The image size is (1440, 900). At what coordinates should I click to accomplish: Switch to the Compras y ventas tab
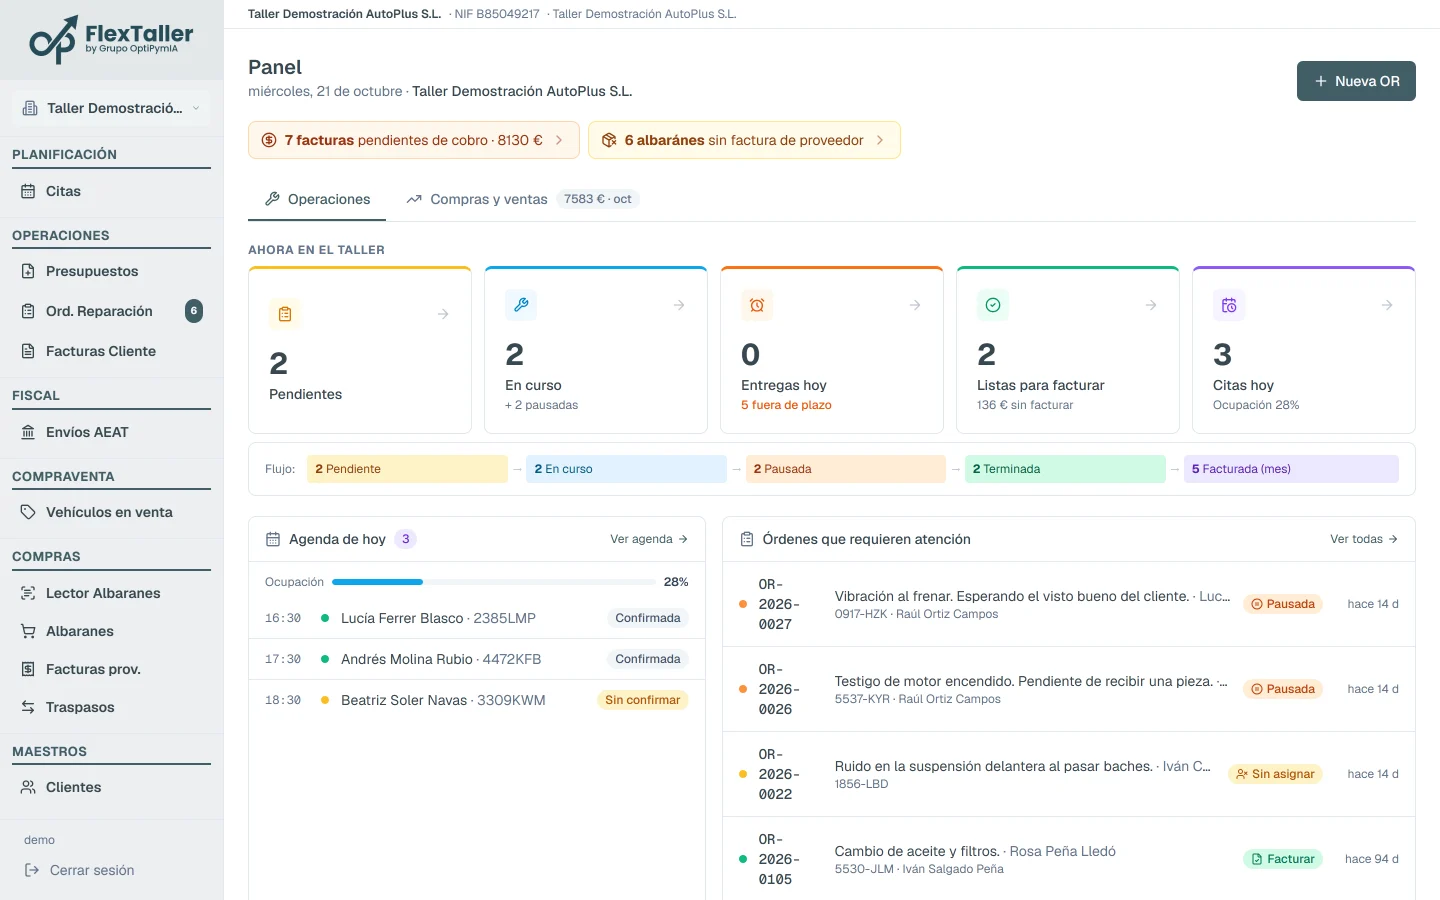click(521, 199)
